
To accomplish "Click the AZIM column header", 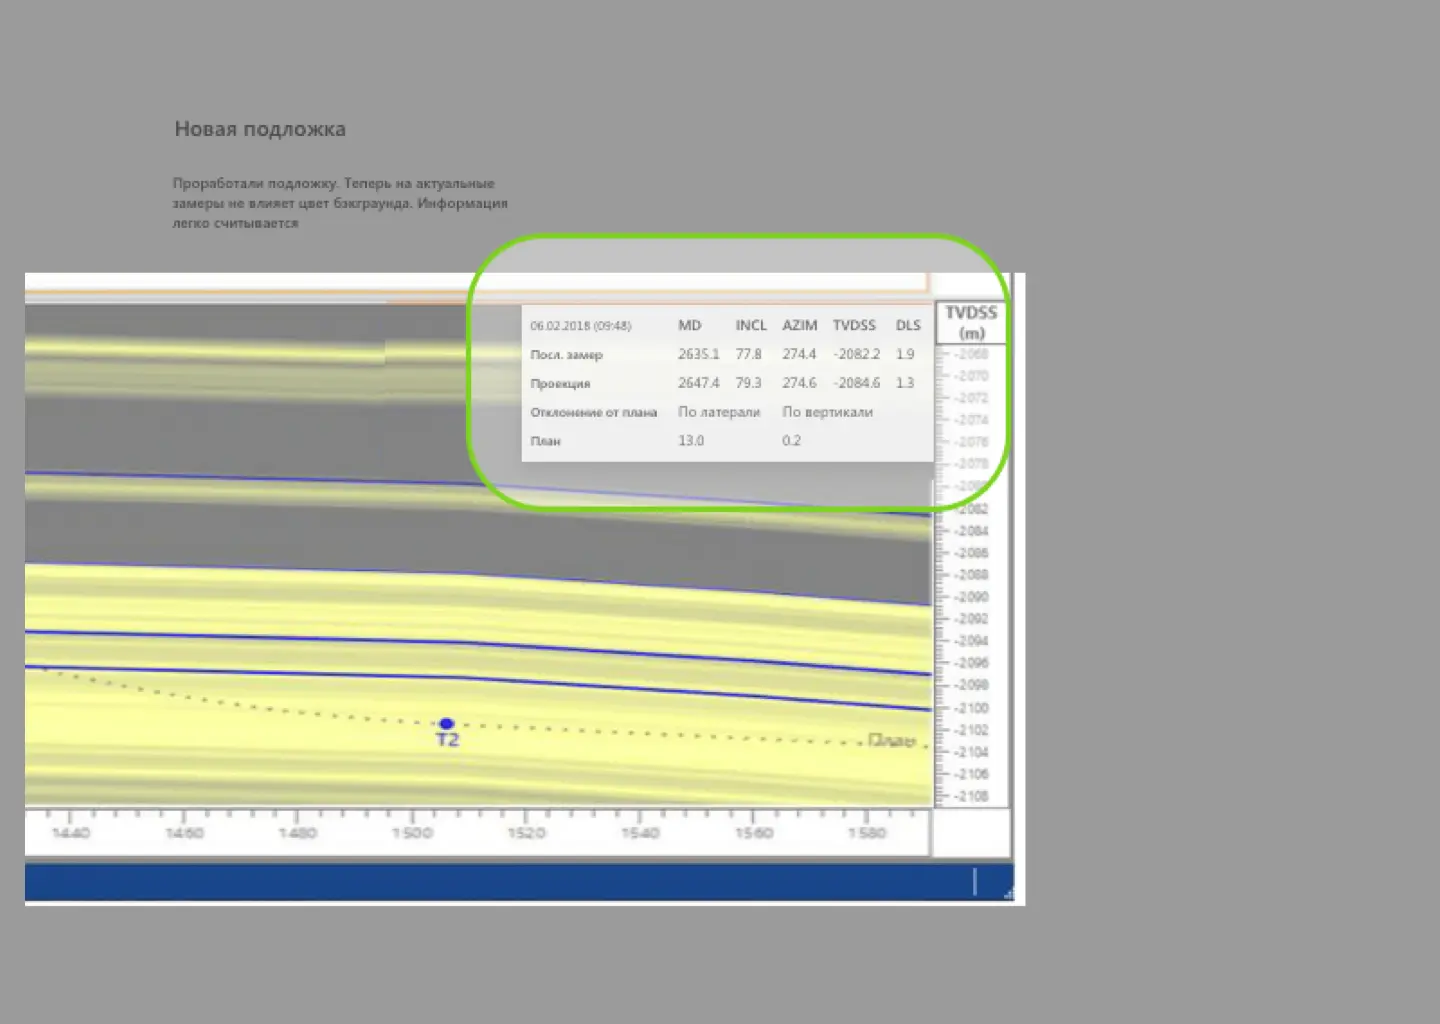I will point(800,325).
